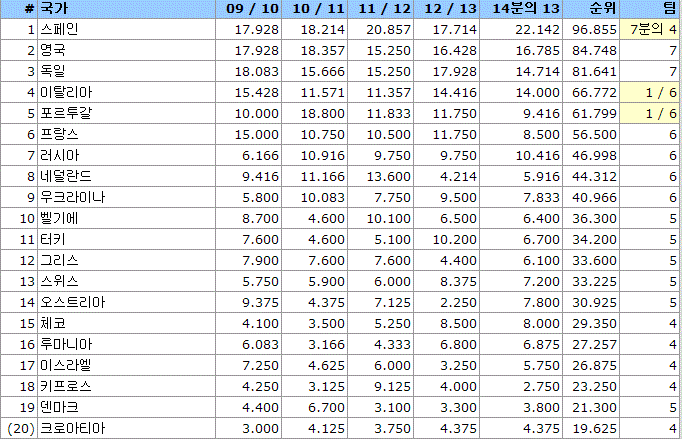
Task: Click the 2.250 value in 오스트리아 row
Action: pyautogui.click(x=458, y=302)
